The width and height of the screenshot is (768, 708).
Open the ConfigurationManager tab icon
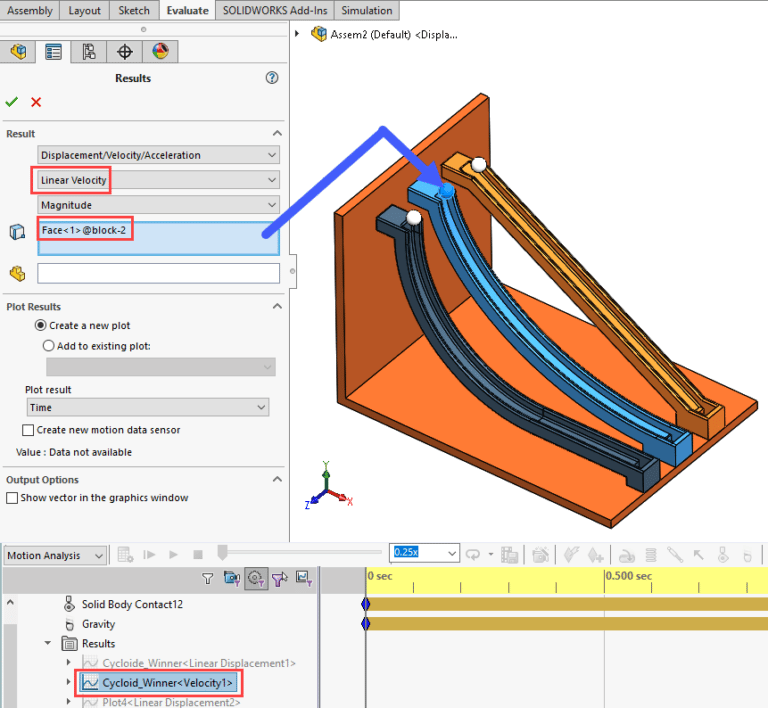click(89, 51)
